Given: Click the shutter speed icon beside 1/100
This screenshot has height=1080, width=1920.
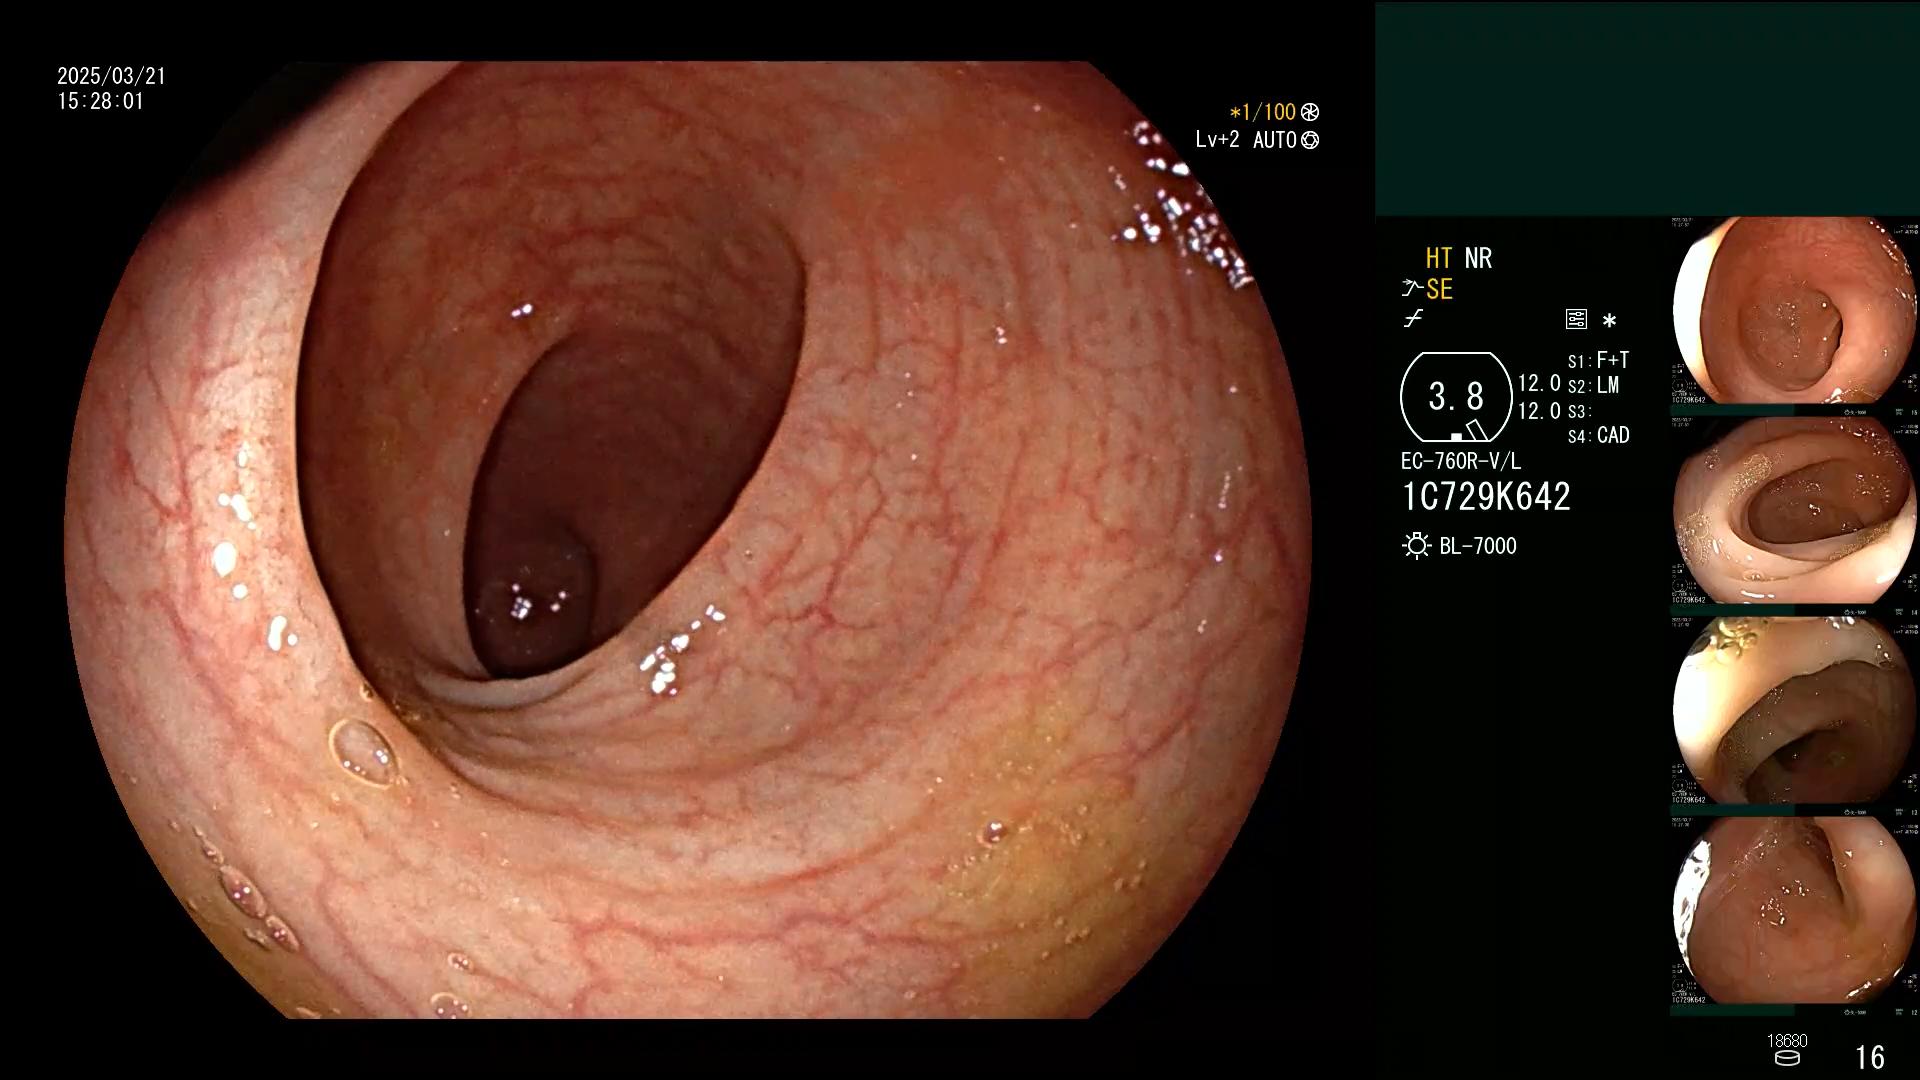Looking at the screenshot, I should tap(1310, 113).
